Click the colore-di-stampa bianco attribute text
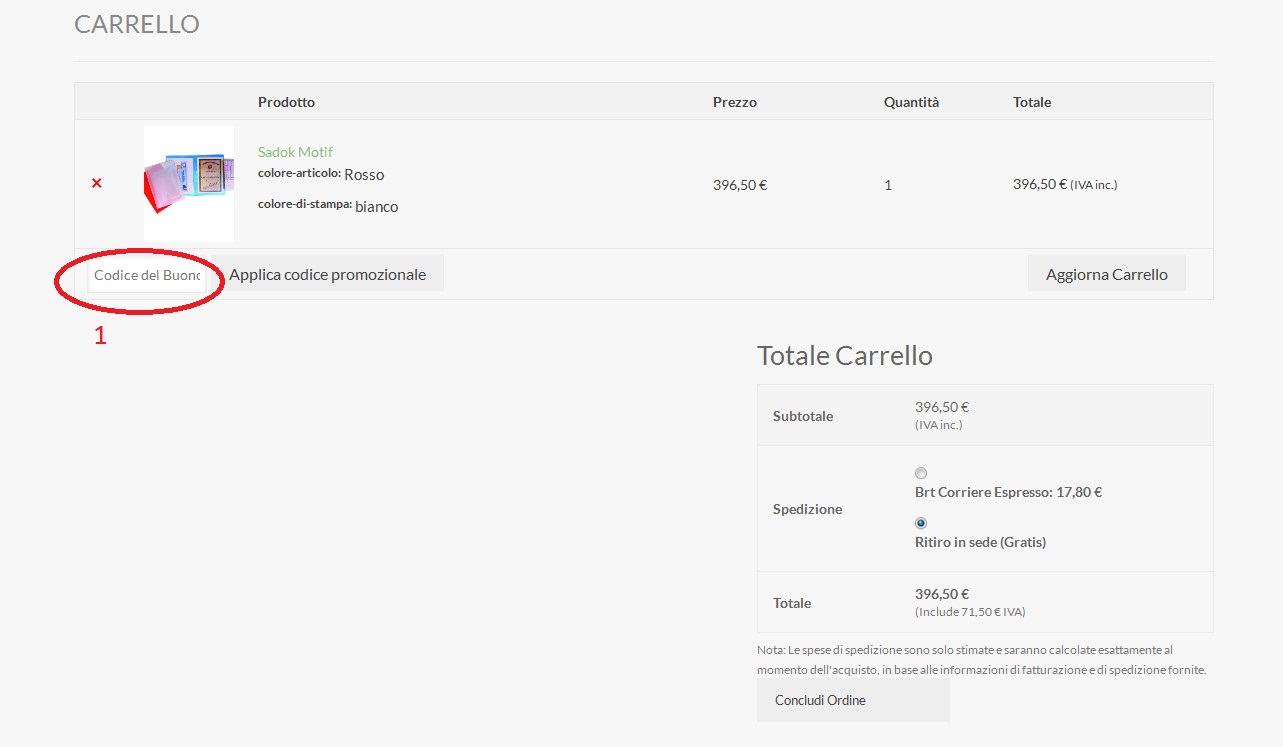1283x747 pixels. 328,206
